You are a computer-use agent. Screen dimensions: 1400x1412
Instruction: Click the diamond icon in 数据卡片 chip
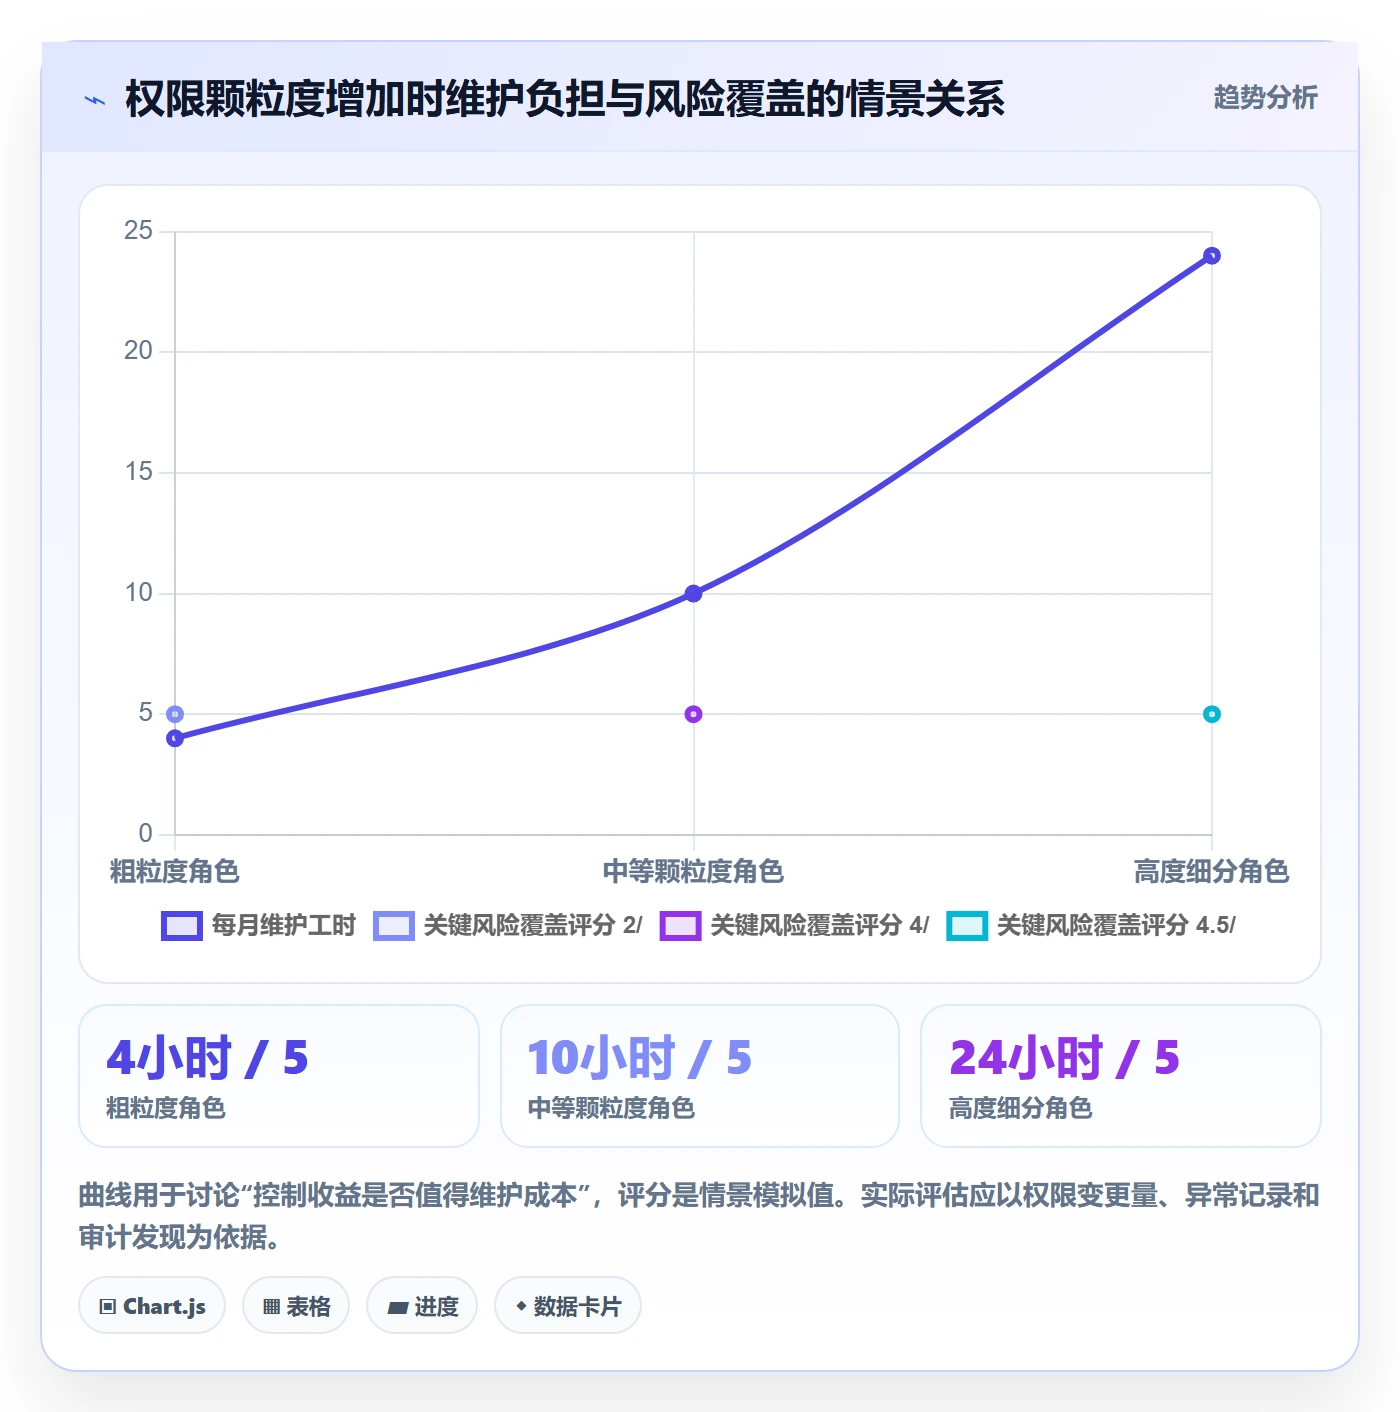[x=521, y=1306]
